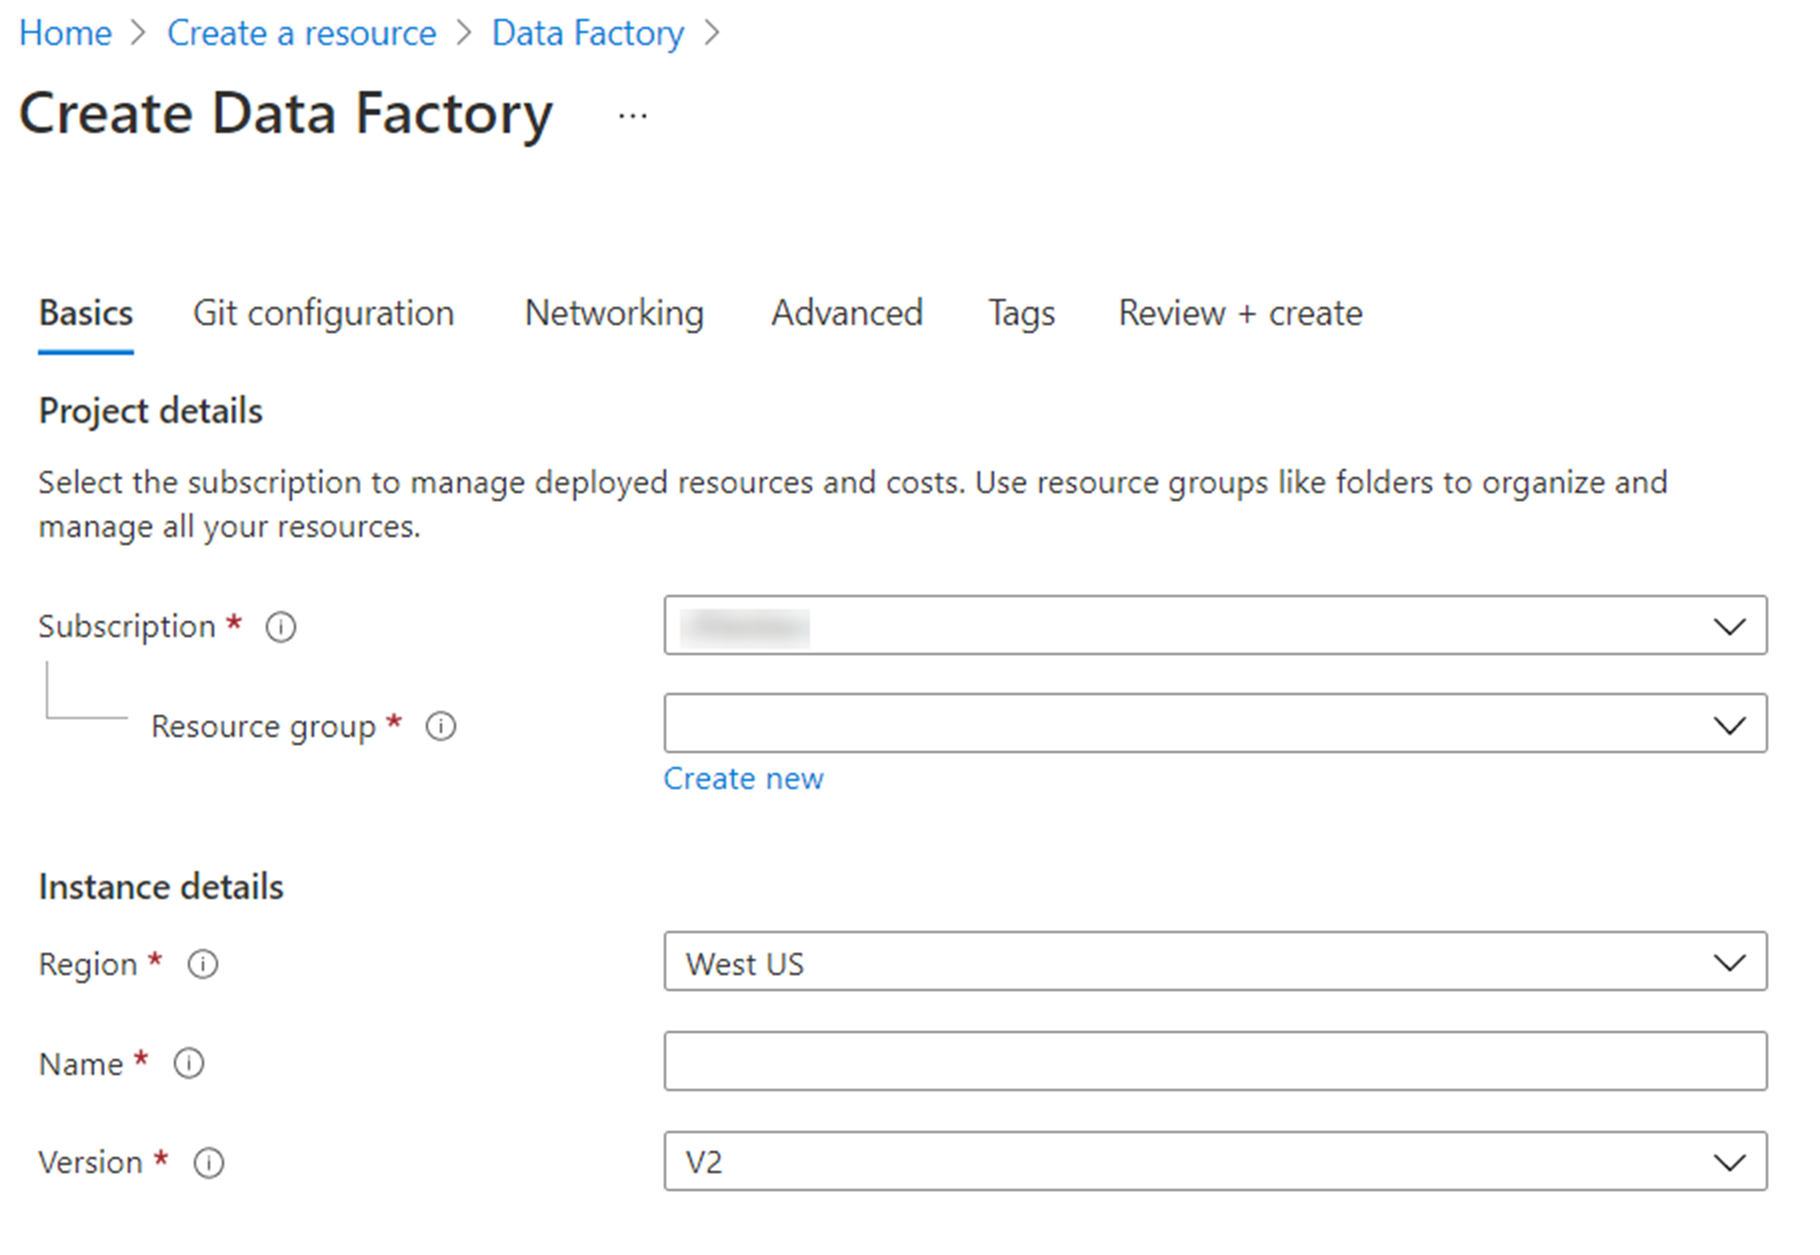Screen dimensions: 1820x1255
Task: Go to the Review + create tab
Action: [x=1240, y=314]
